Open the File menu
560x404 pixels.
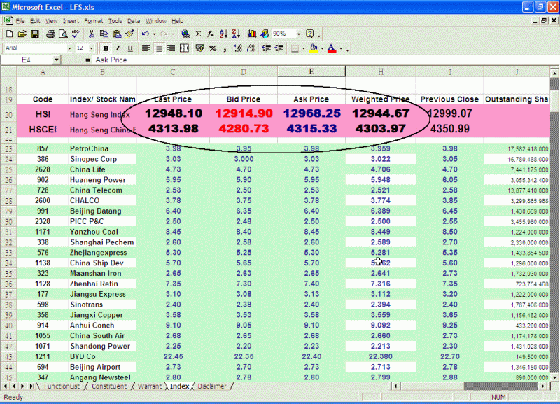[x=20, y=21]
